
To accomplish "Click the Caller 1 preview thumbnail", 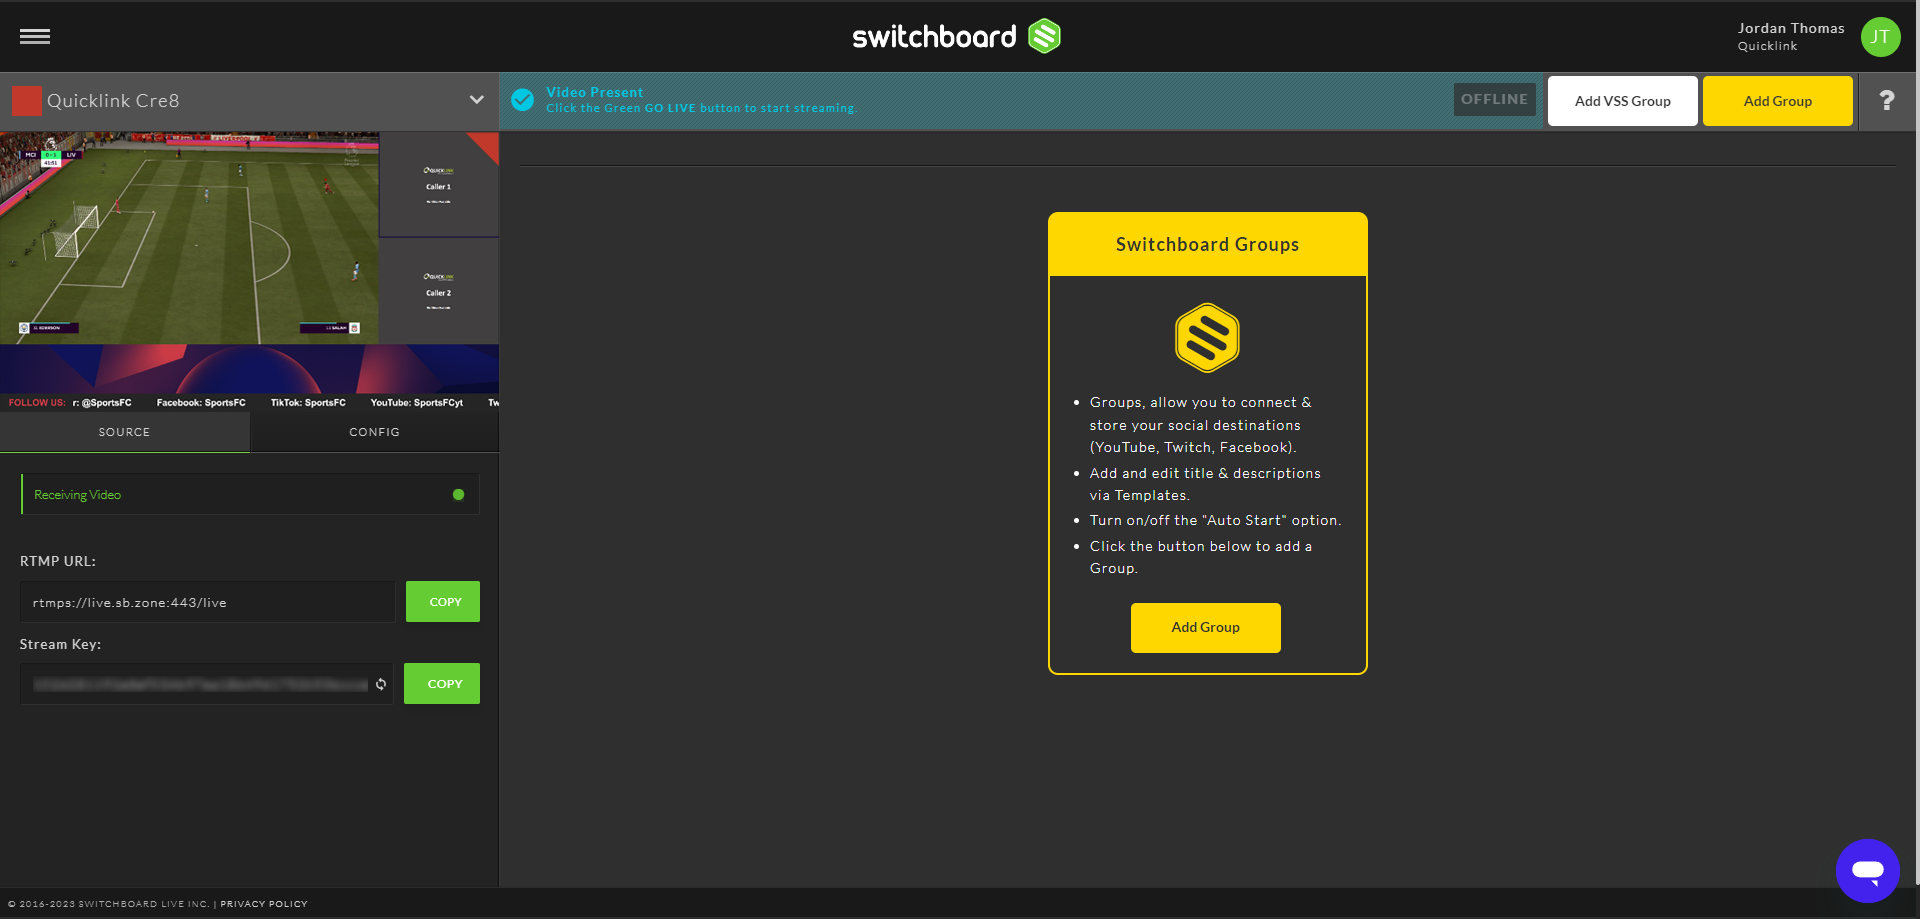I will coord(439,185).
